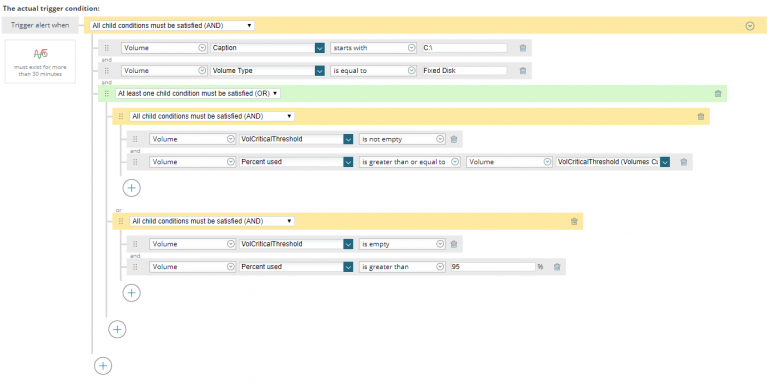The width and height of the screenshot is (768, 382).
Task: Delete the VolCriticalThreshold is not empty row
Action: (454, 139)
